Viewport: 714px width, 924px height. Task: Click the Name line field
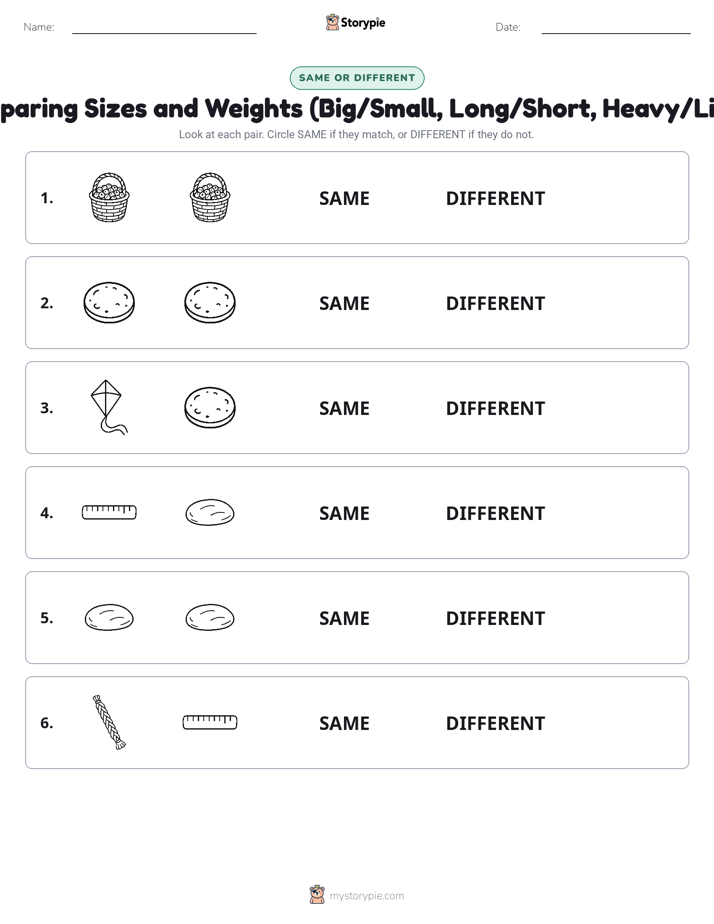[164, 27]
